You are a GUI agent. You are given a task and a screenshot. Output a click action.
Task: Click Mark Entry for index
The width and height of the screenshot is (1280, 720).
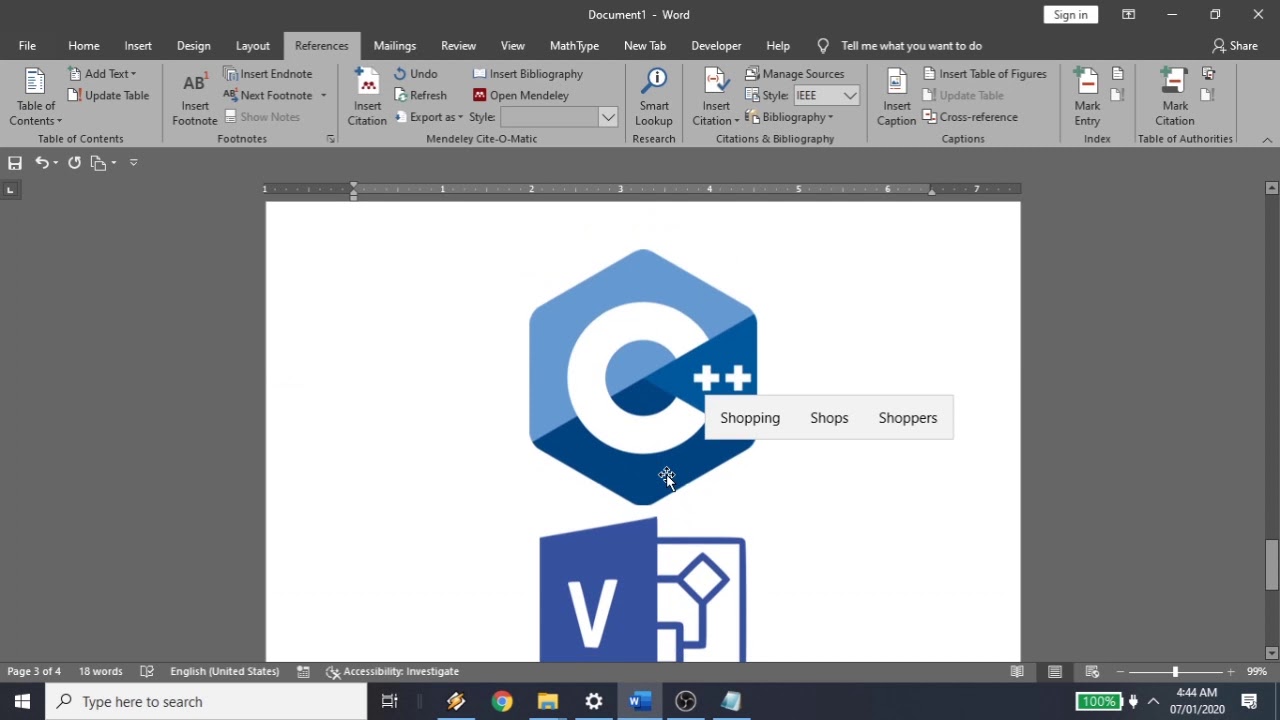[x=1087, y=97]
